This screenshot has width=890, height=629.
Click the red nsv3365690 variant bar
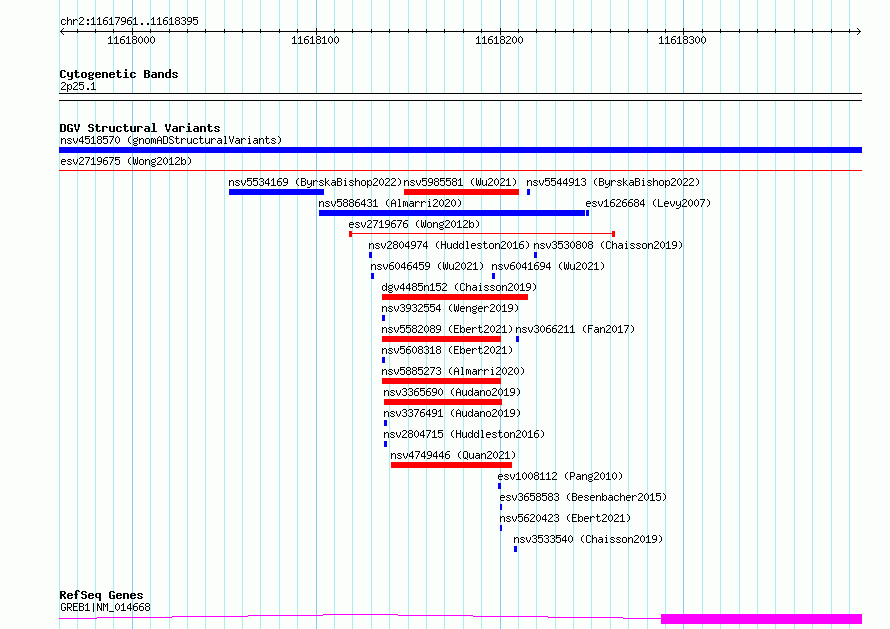coord(443,402)
